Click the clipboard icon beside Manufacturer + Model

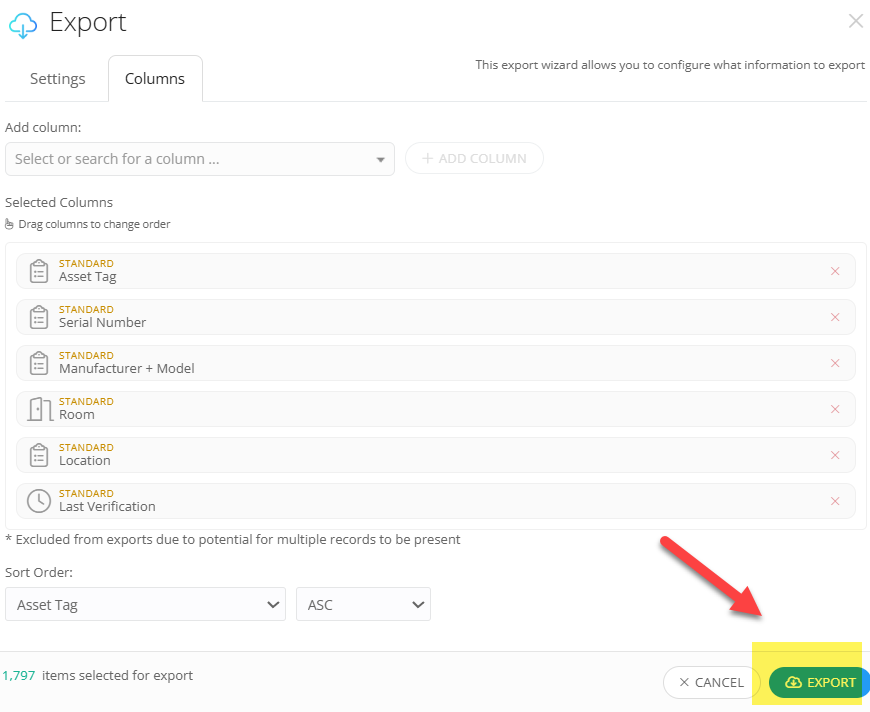pos(38,362)
